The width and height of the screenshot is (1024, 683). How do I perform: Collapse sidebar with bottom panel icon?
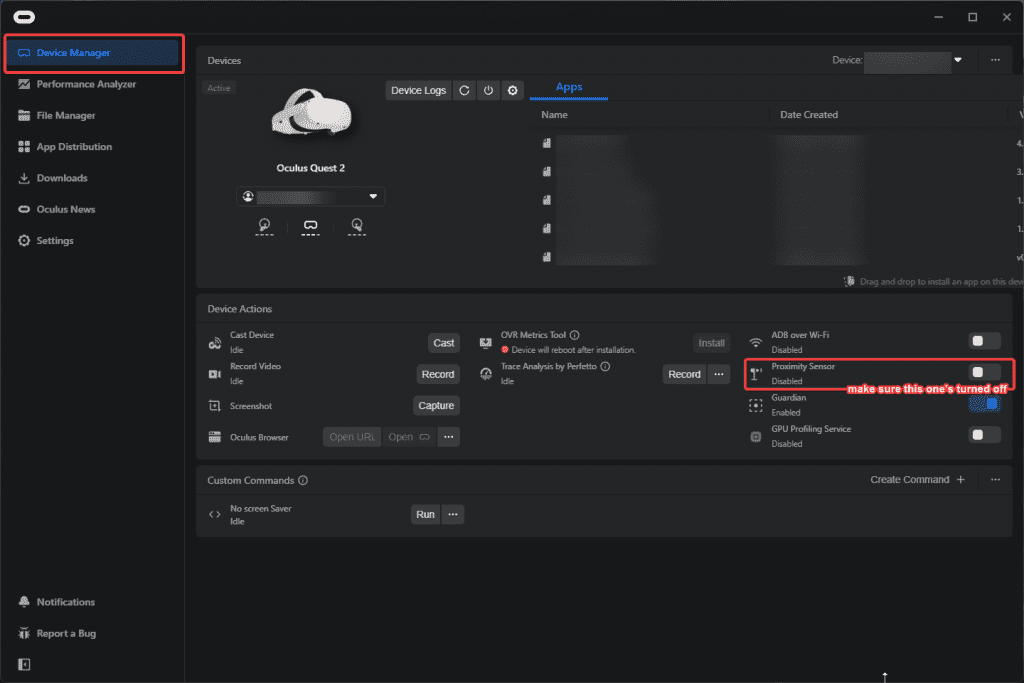point(24,665)
